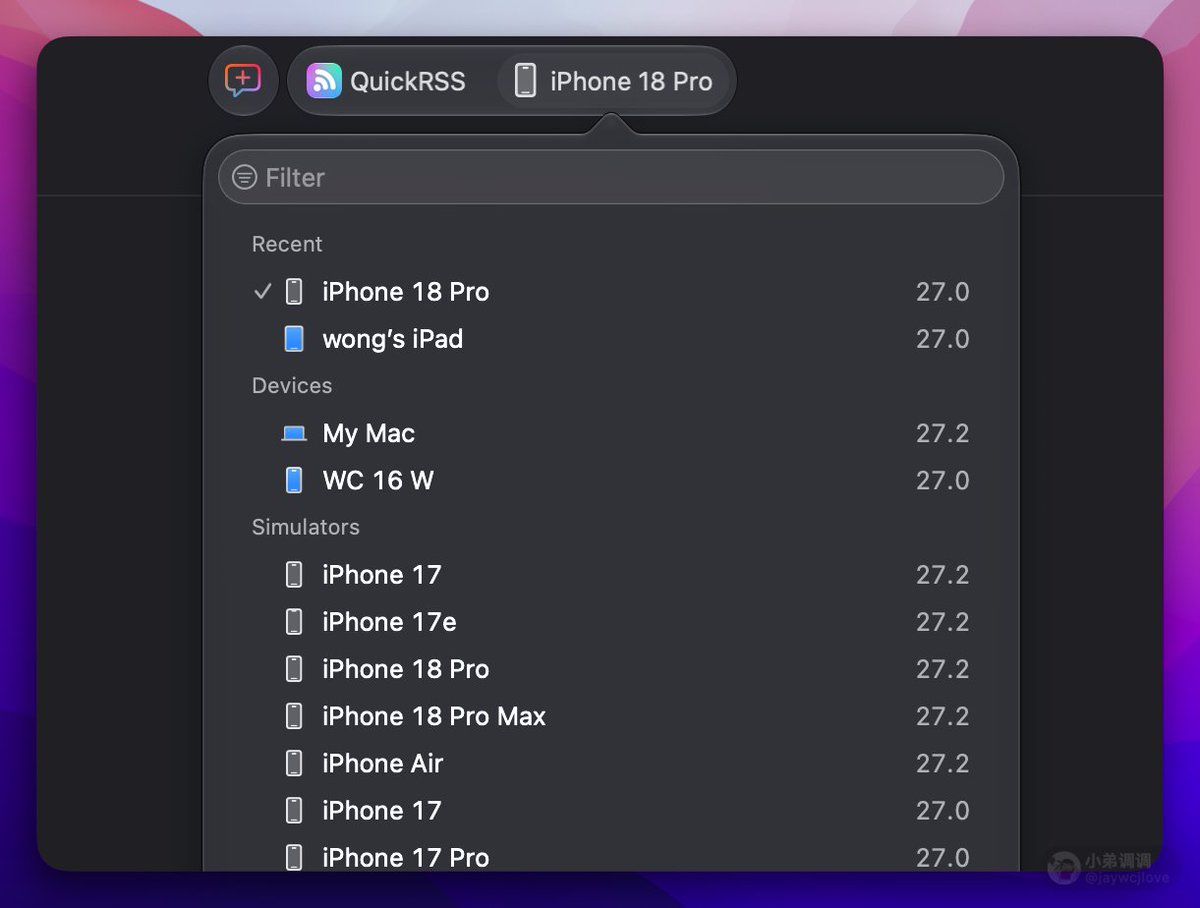Click the phone icon beside iPhone 17e
The width and height of the screenshot is (1200, 908).
294,622
